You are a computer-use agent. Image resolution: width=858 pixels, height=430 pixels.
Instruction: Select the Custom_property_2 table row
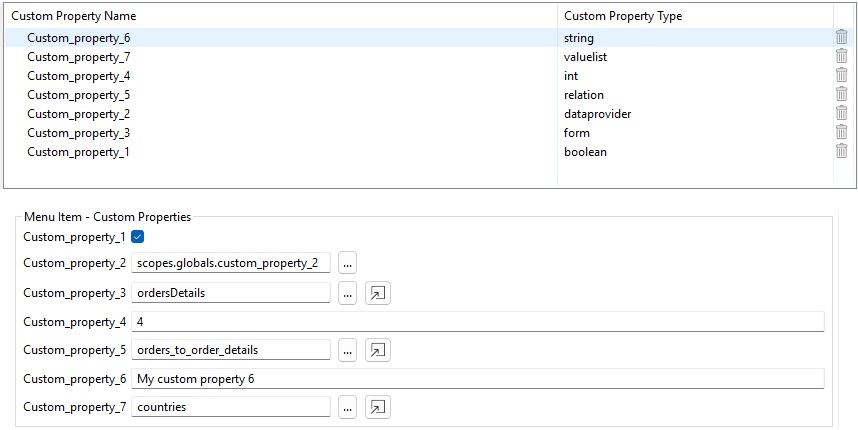419,114
